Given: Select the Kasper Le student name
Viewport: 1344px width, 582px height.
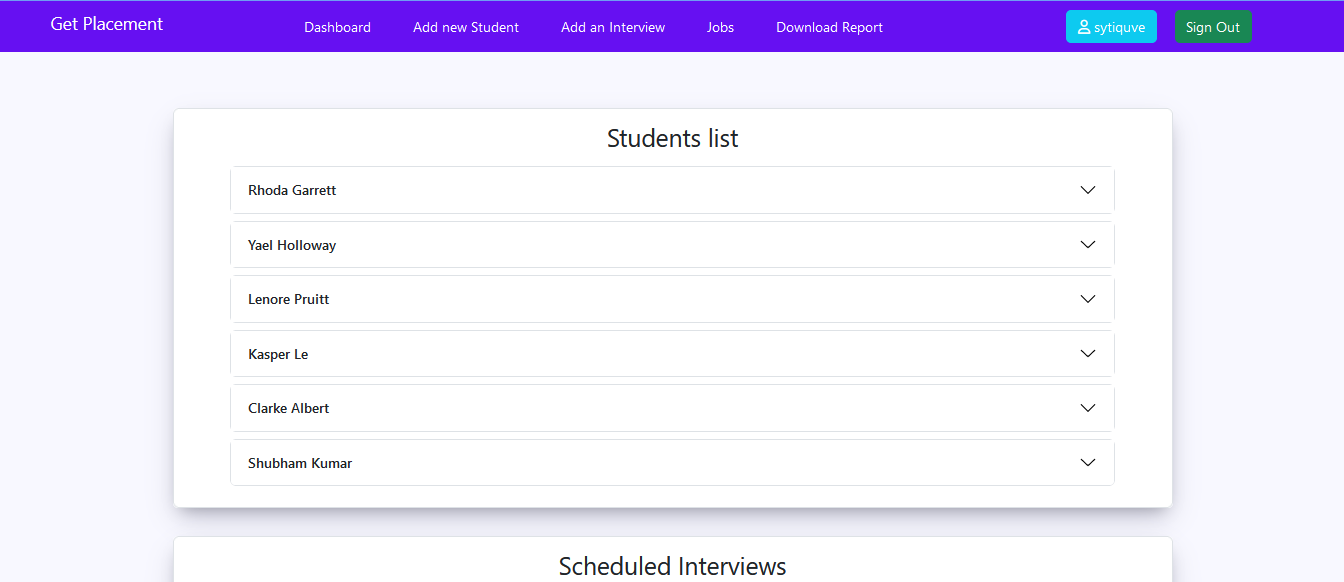Looking at the screenshot, I should 278,354.
